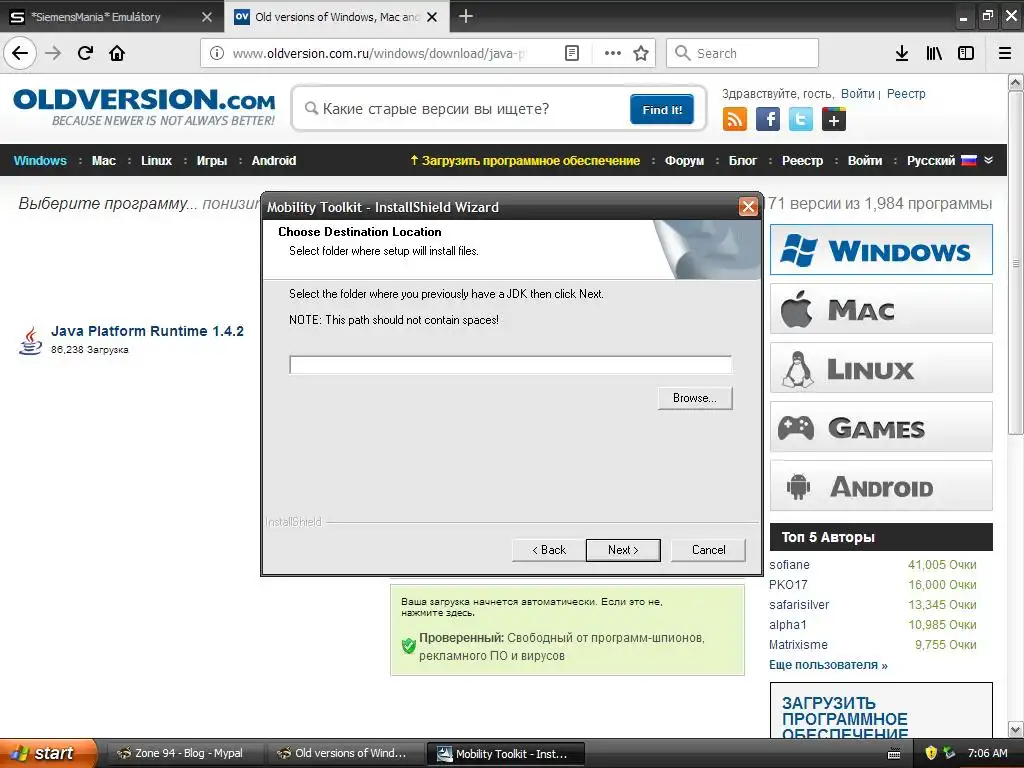The image size is (1024, 768).
Task: Switch to the SiemensMania Emulátory tab
Action: click(111, 17)
